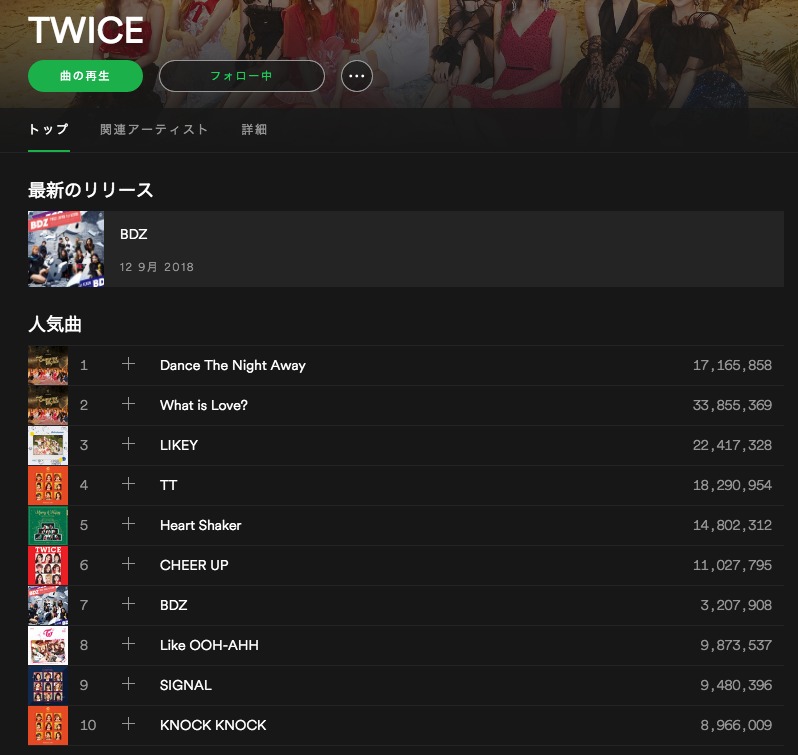Click play count 8,966,009

click(736, 725)
